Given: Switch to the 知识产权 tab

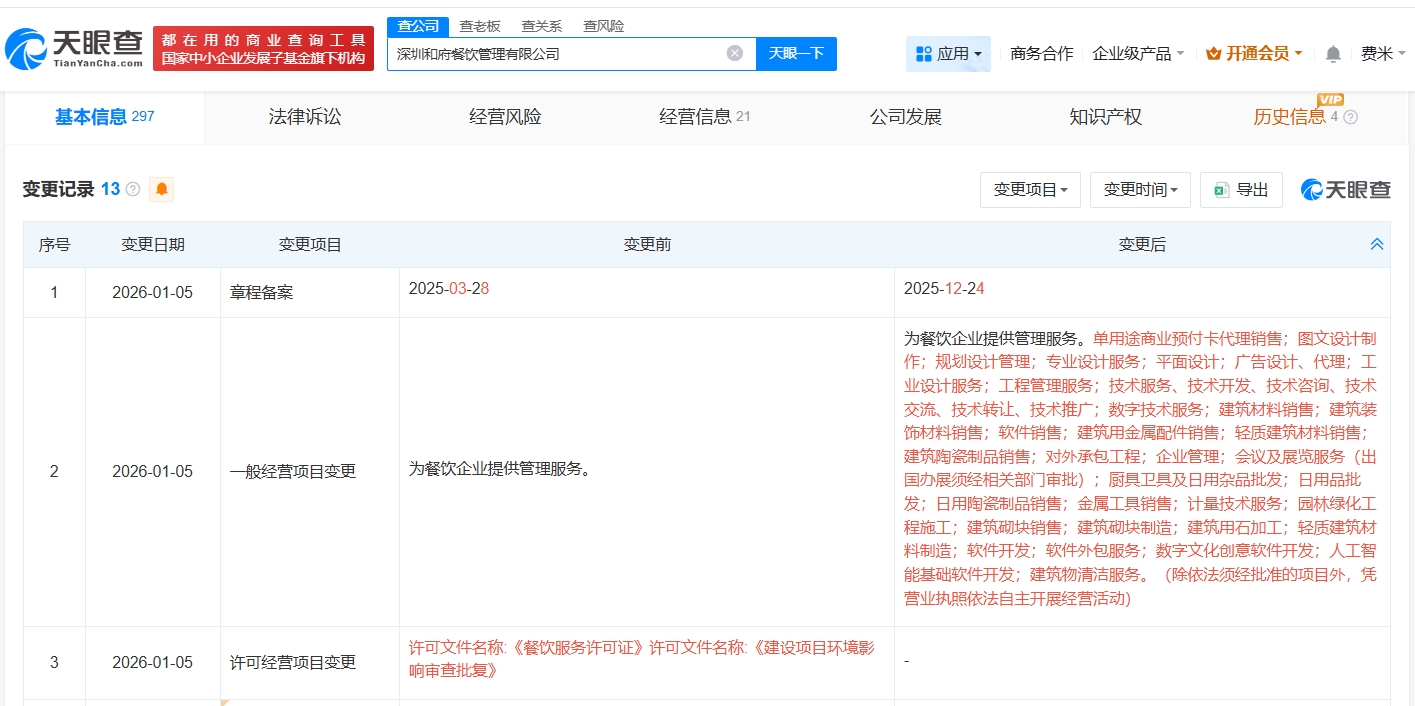Looking at the screenshot, I should point(1105,117).
